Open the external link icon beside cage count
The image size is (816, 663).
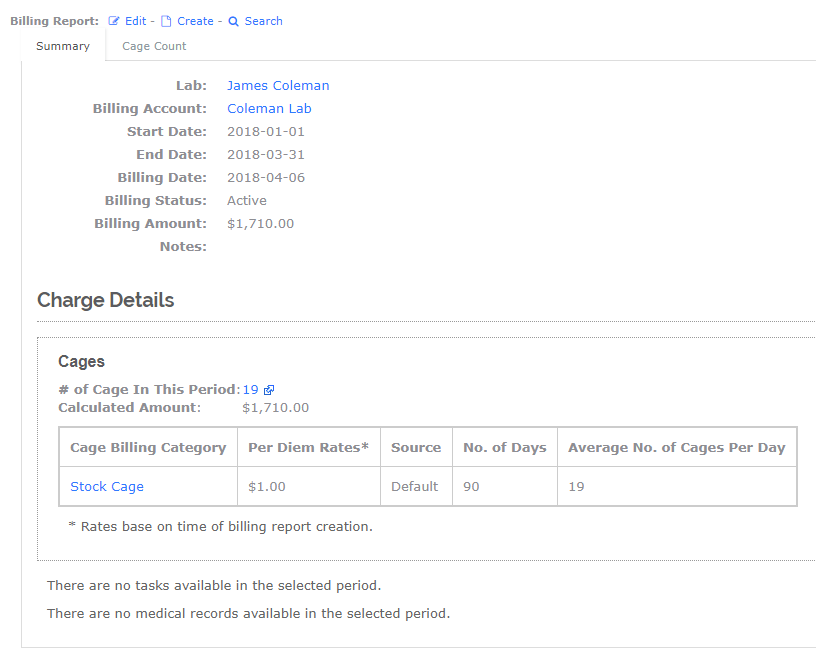point(269,390)
